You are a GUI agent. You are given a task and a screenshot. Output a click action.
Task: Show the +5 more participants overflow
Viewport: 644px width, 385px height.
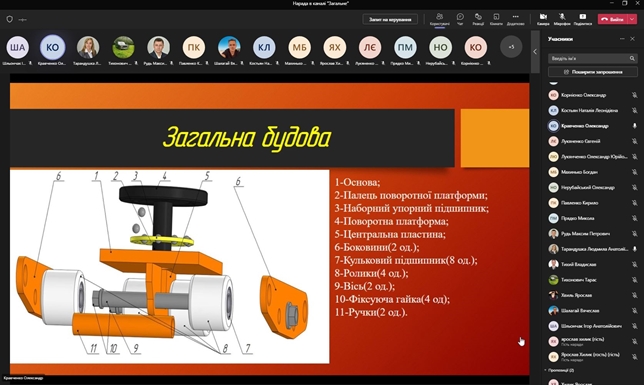pos(511,47)
